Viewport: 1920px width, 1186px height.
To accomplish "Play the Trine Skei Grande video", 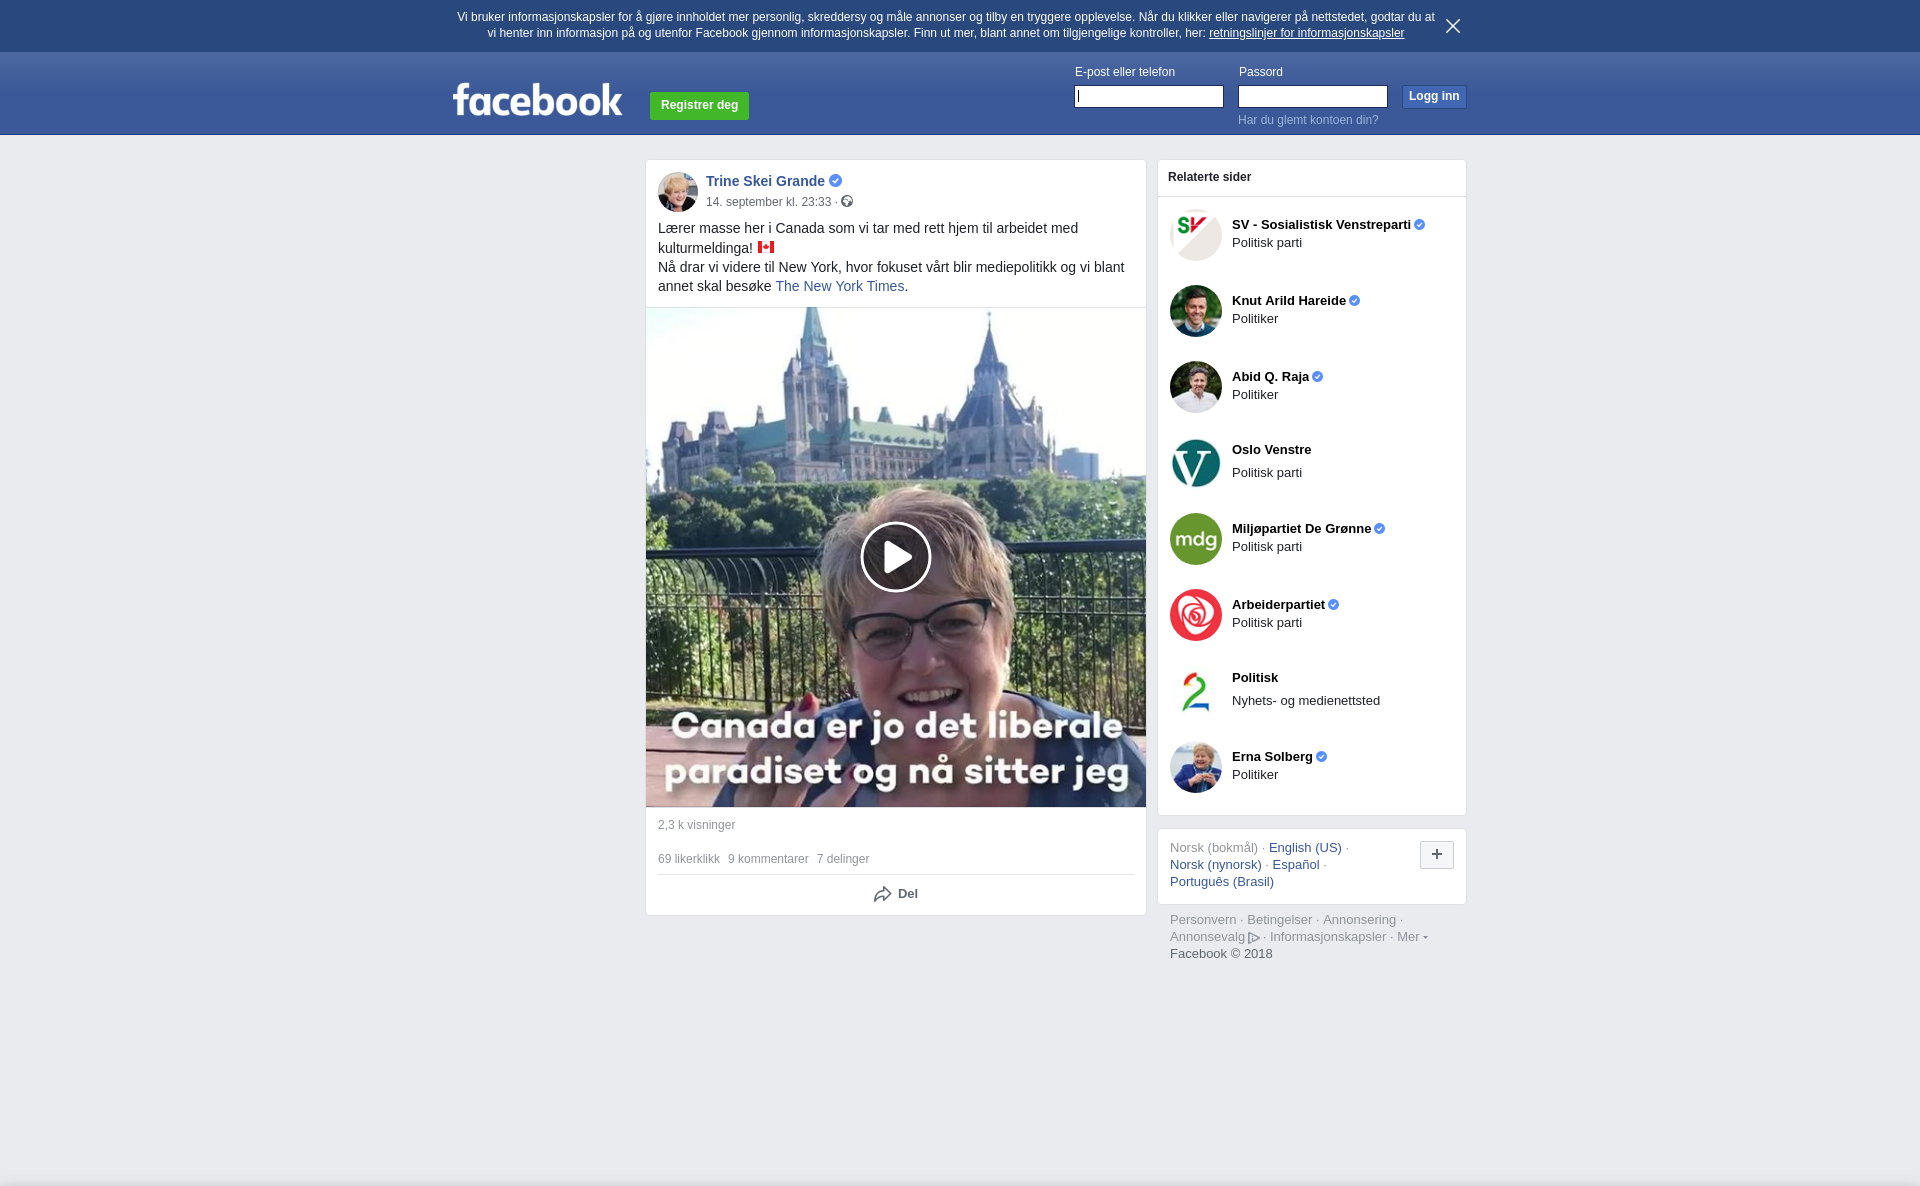I will click(895, 557).
